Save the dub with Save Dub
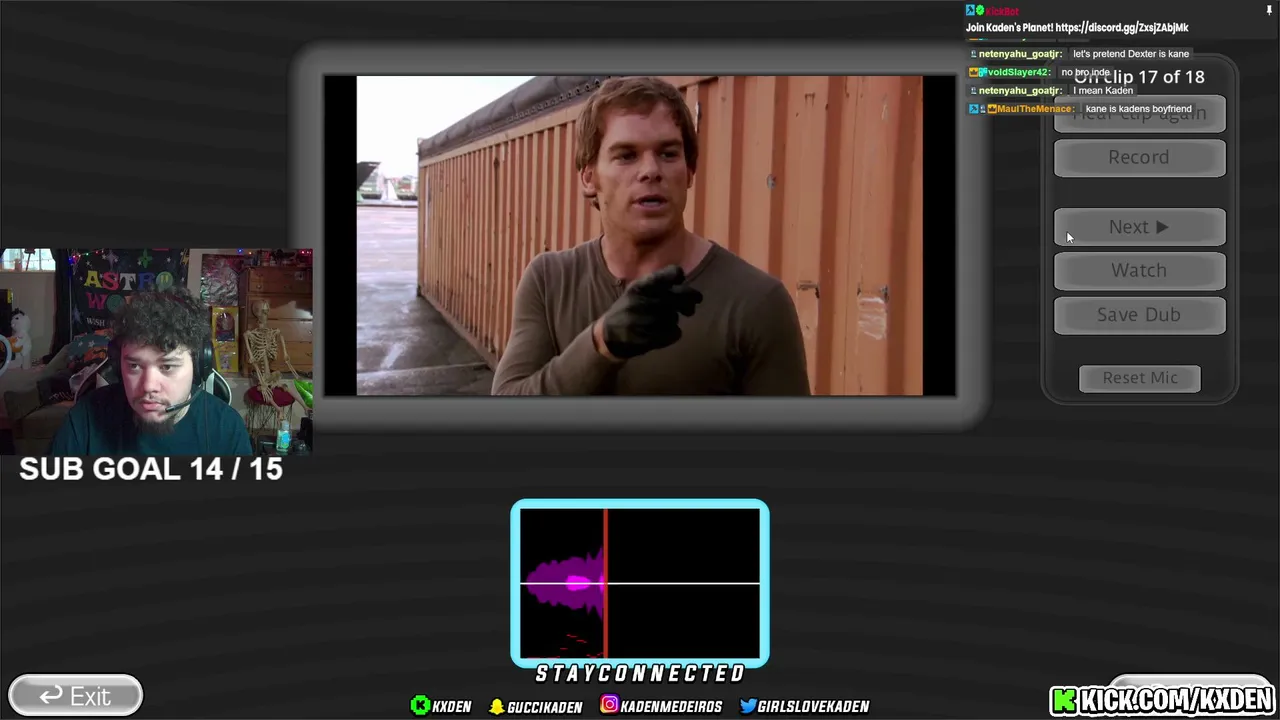 point(1139,315)
